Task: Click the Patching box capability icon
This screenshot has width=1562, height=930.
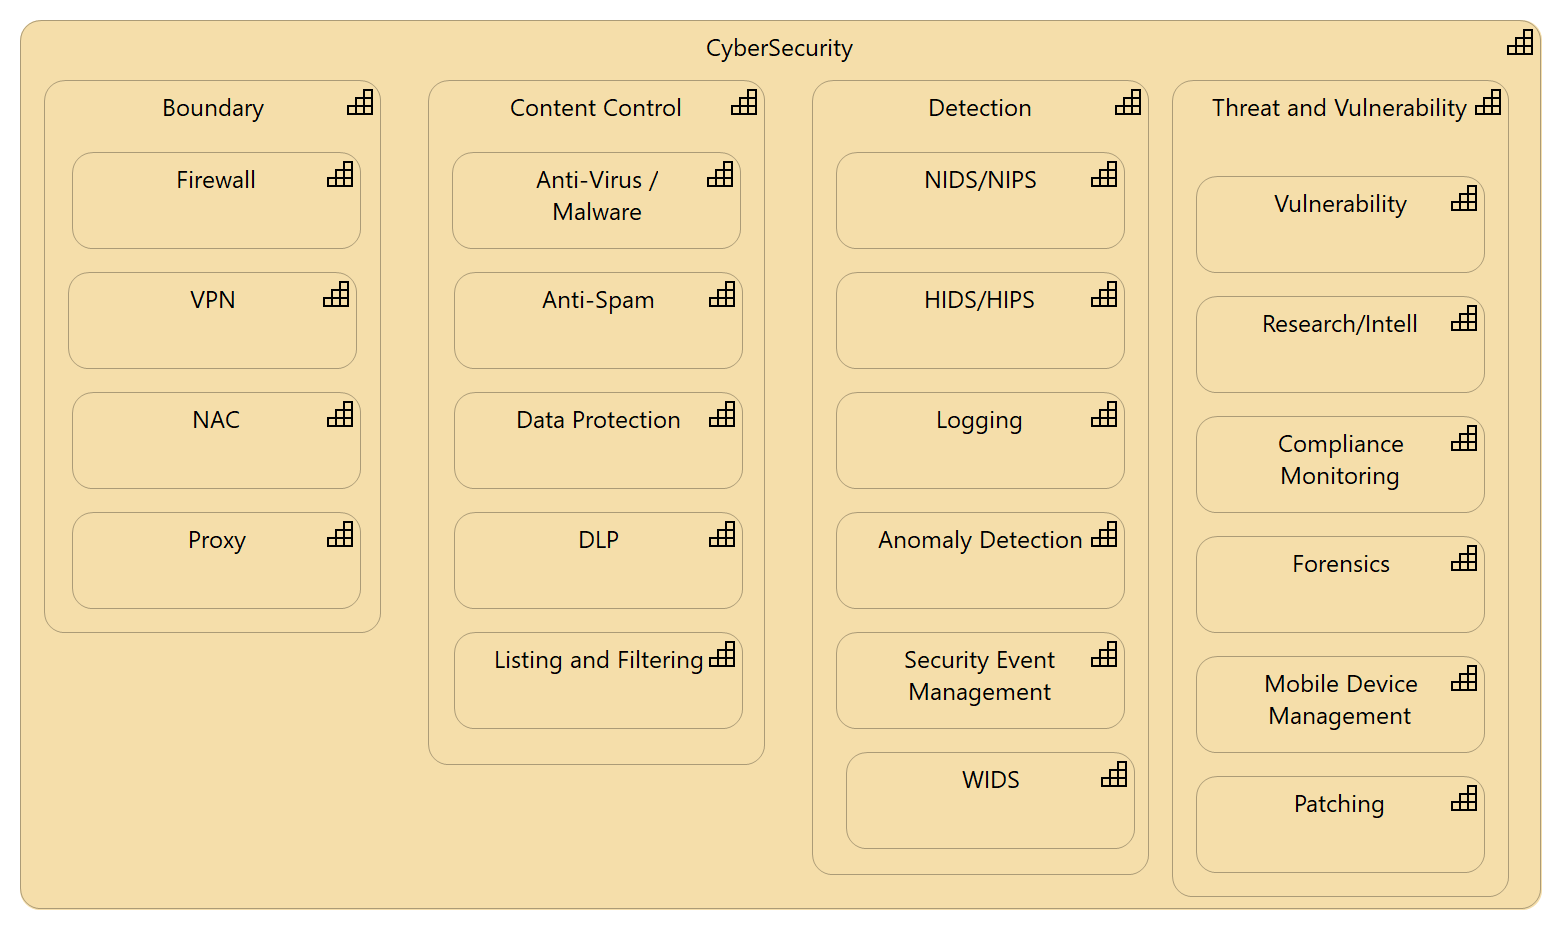Action: tap(1464, 799)
